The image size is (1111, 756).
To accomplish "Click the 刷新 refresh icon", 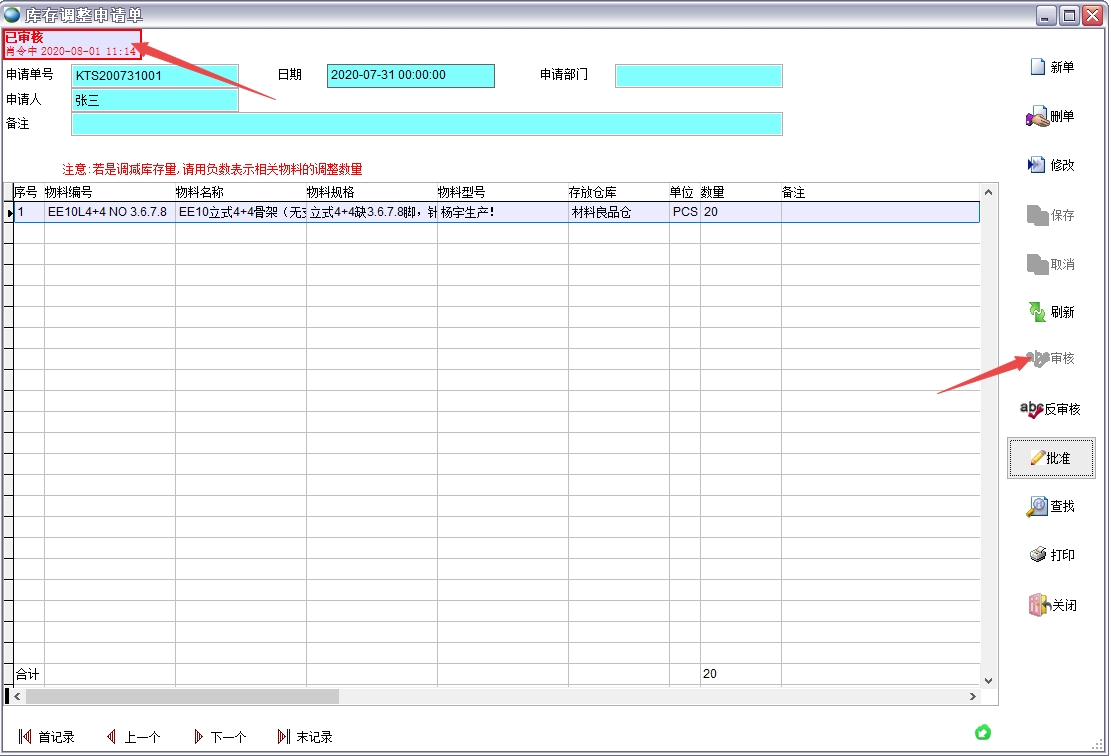I will [x=1037, y=312].
